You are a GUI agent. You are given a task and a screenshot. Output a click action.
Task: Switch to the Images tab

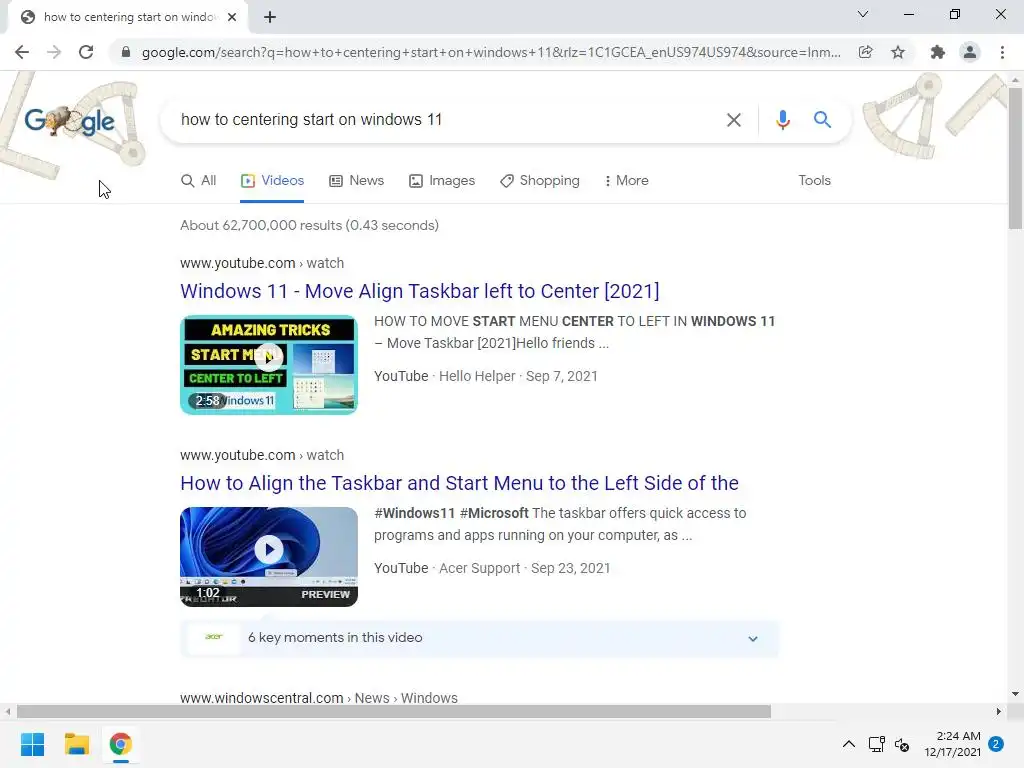tap(442, 181)
